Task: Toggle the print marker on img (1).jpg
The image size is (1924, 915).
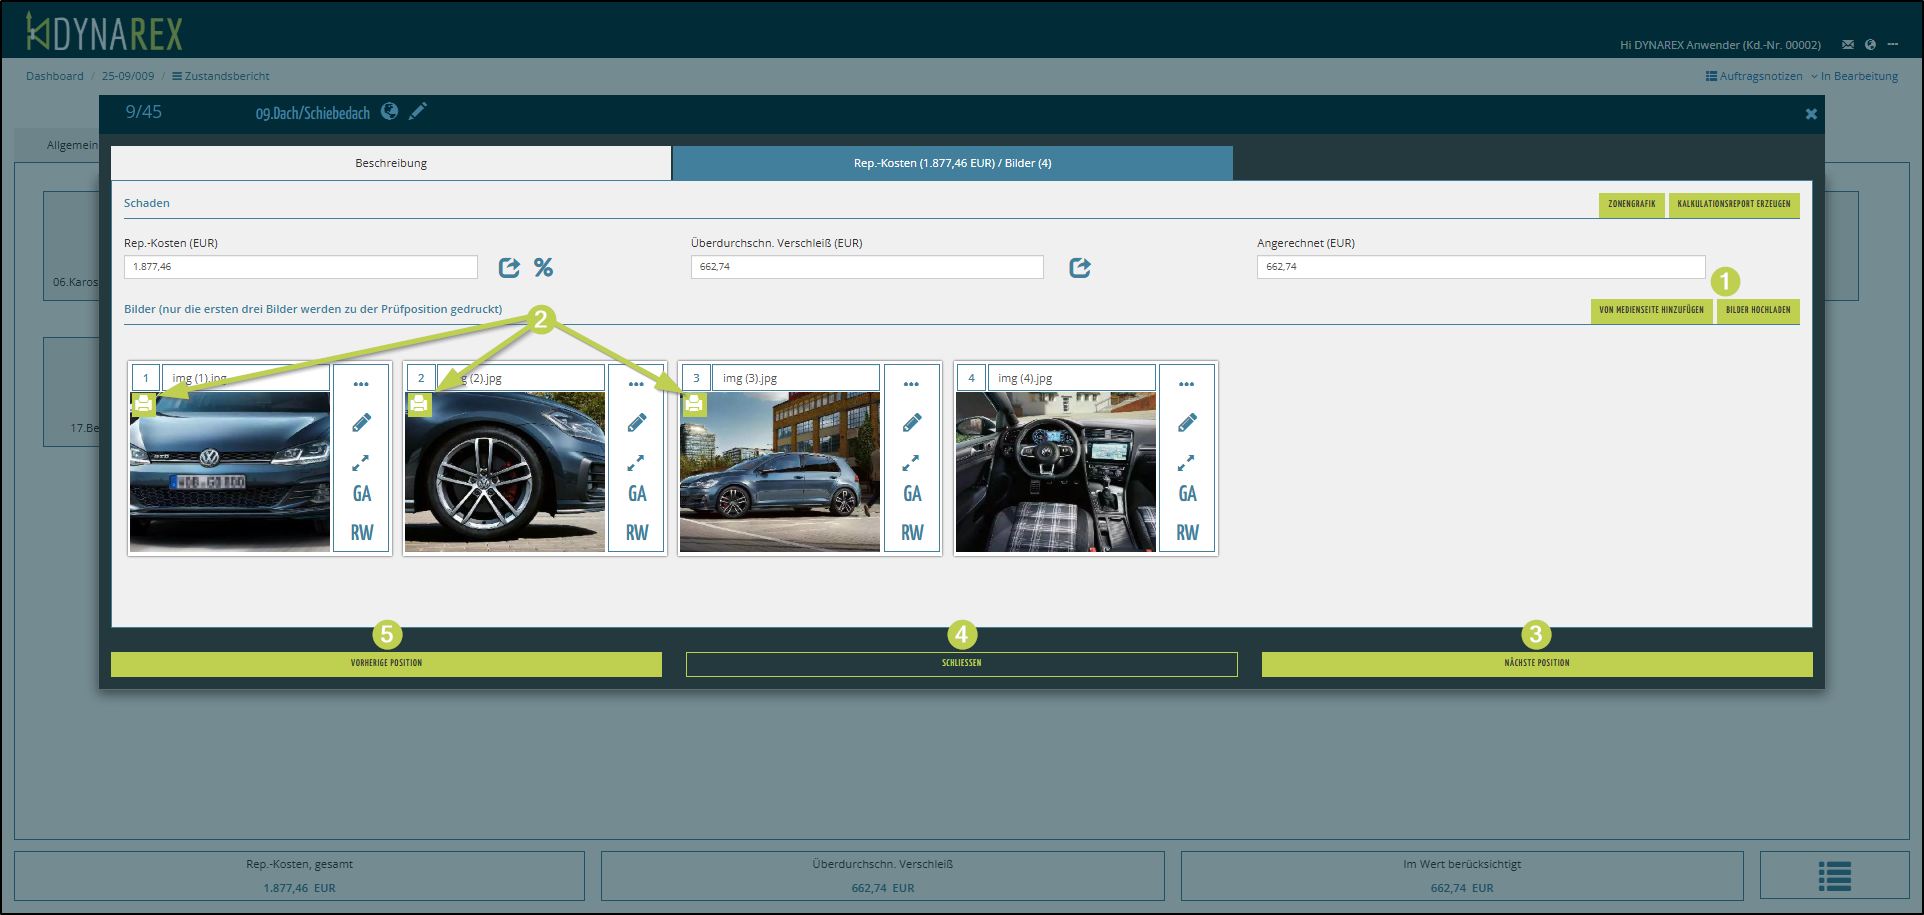Action: pyautogui.click(x=144, y=404)
